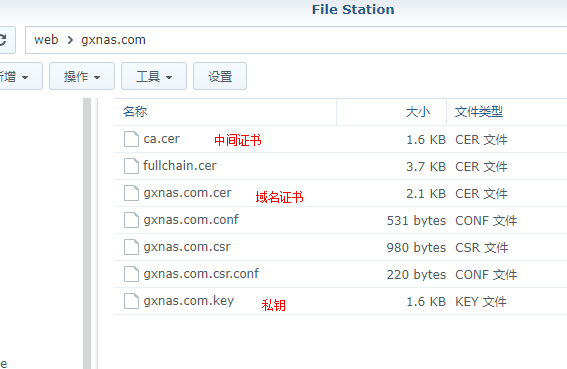Open the 操作 dropdown menu
567x369 pixels.
click(x=82, y=76)
